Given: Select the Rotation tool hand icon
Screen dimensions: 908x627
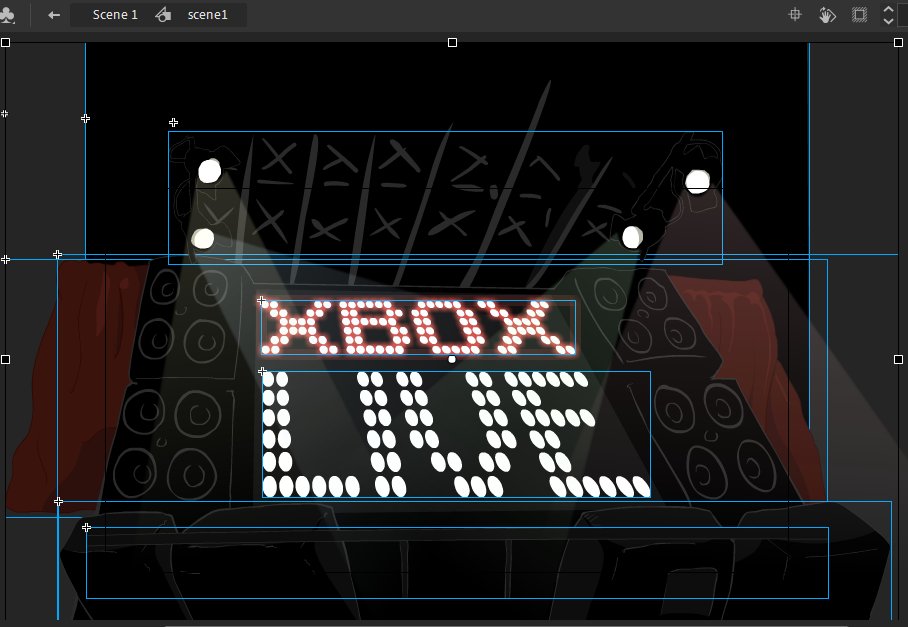Looking at the screenshot, I should pyautogui.click(x=827, y=15).
